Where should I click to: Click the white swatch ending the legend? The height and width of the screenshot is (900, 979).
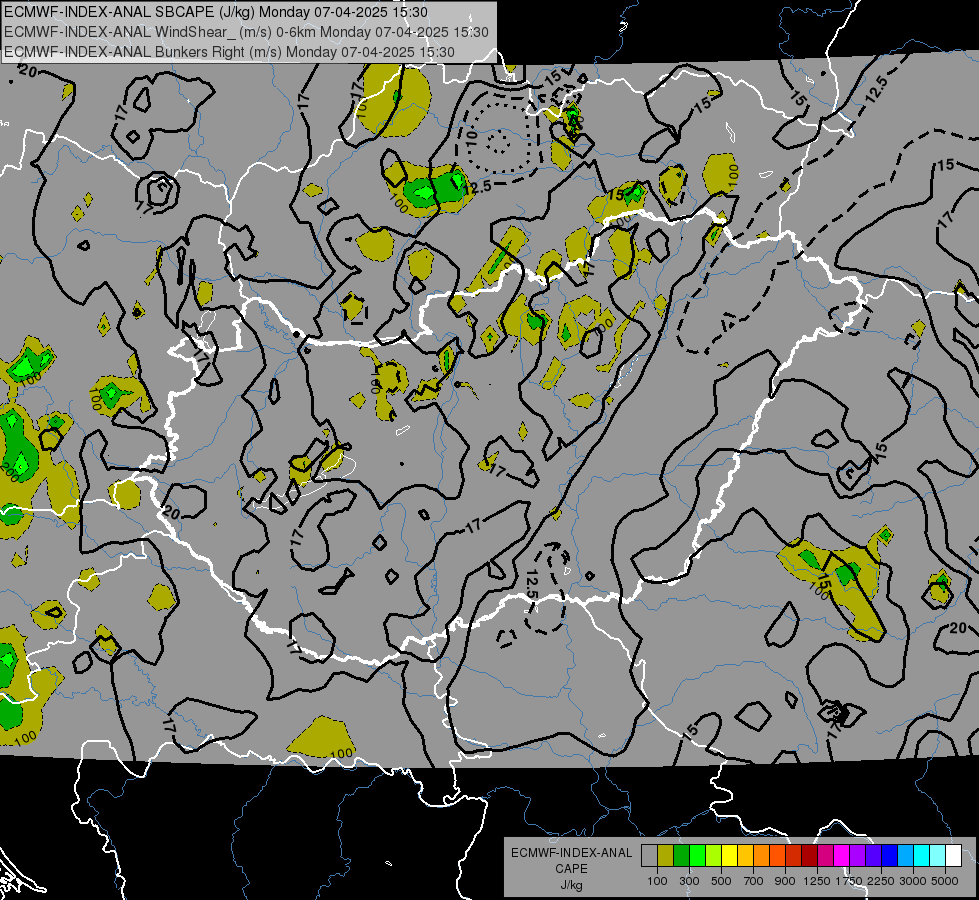coord(953,856)
